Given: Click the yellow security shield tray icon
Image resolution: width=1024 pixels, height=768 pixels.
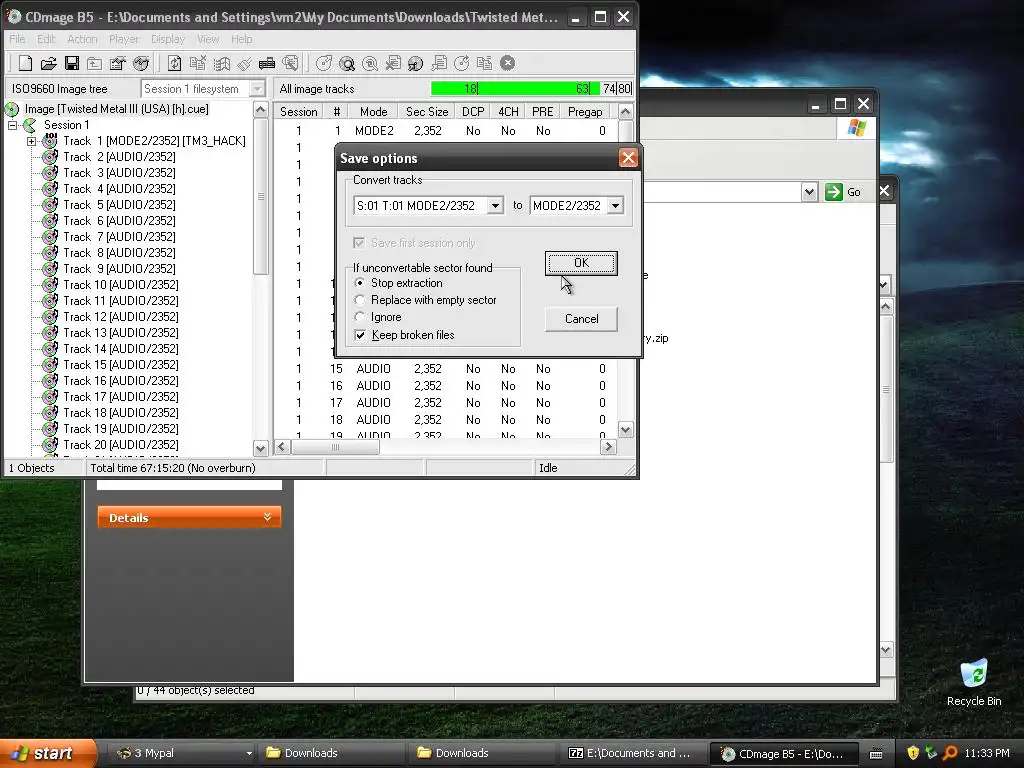Looking at the screenshot, I should 913,752.
